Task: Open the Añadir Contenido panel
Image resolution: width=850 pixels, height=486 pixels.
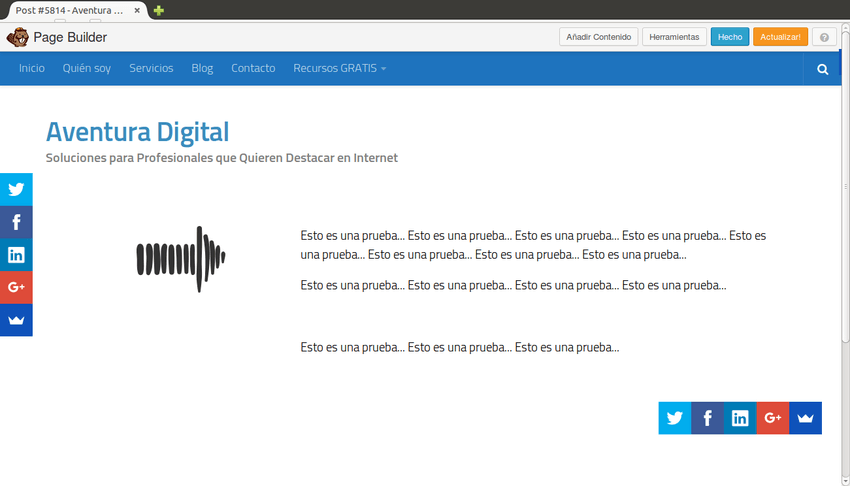Action: [598, 37]
